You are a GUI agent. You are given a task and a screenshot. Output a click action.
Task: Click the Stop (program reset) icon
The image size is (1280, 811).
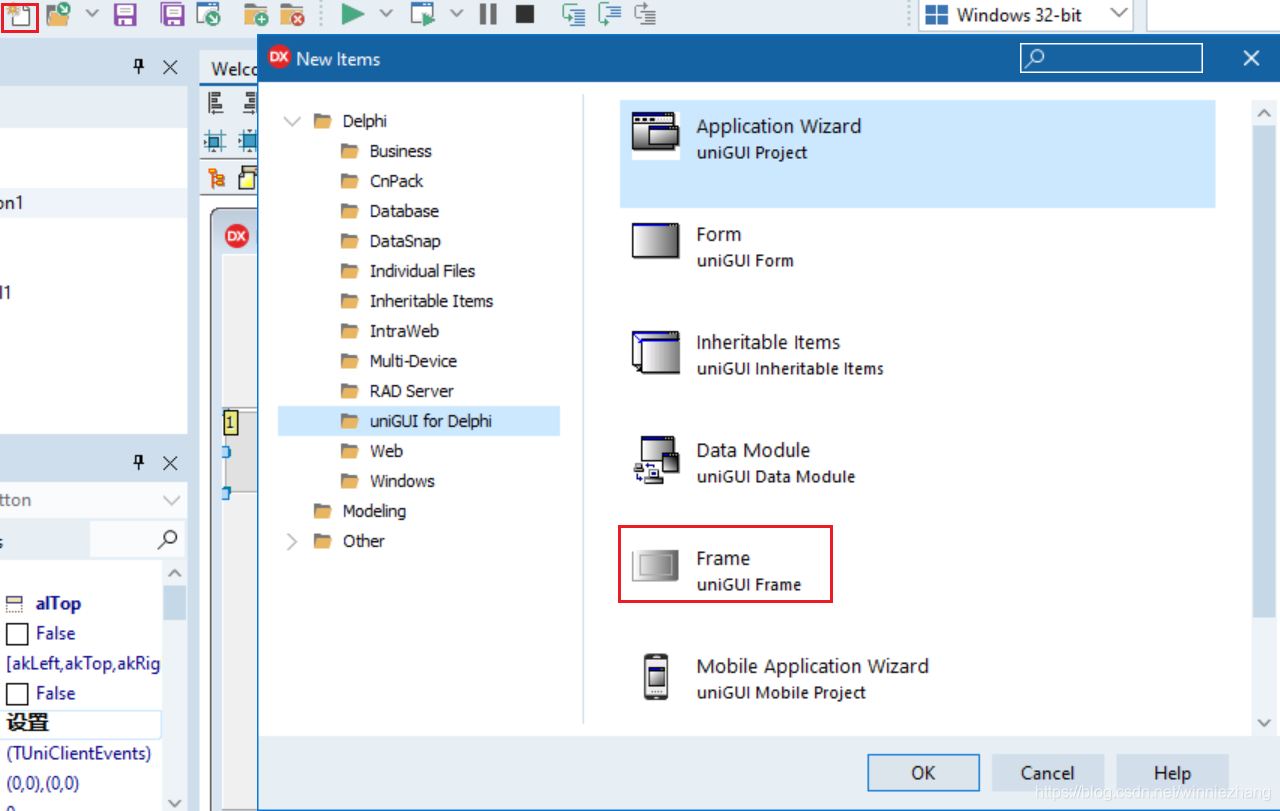click(524, 14)
